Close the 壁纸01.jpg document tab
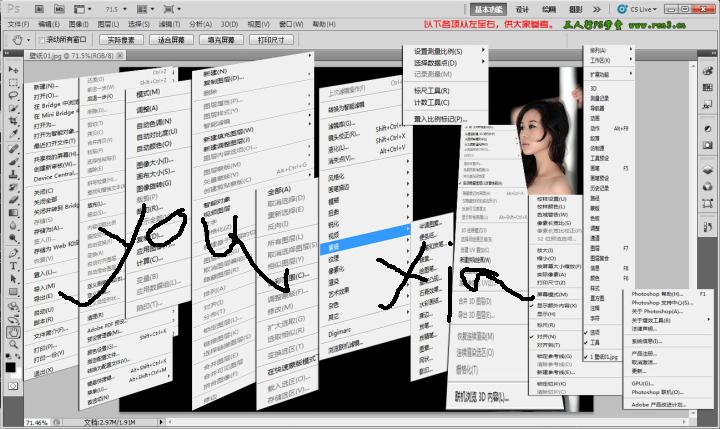Image resolution: width=720 pixels, height=429 pixels. [x=120, y=55]
